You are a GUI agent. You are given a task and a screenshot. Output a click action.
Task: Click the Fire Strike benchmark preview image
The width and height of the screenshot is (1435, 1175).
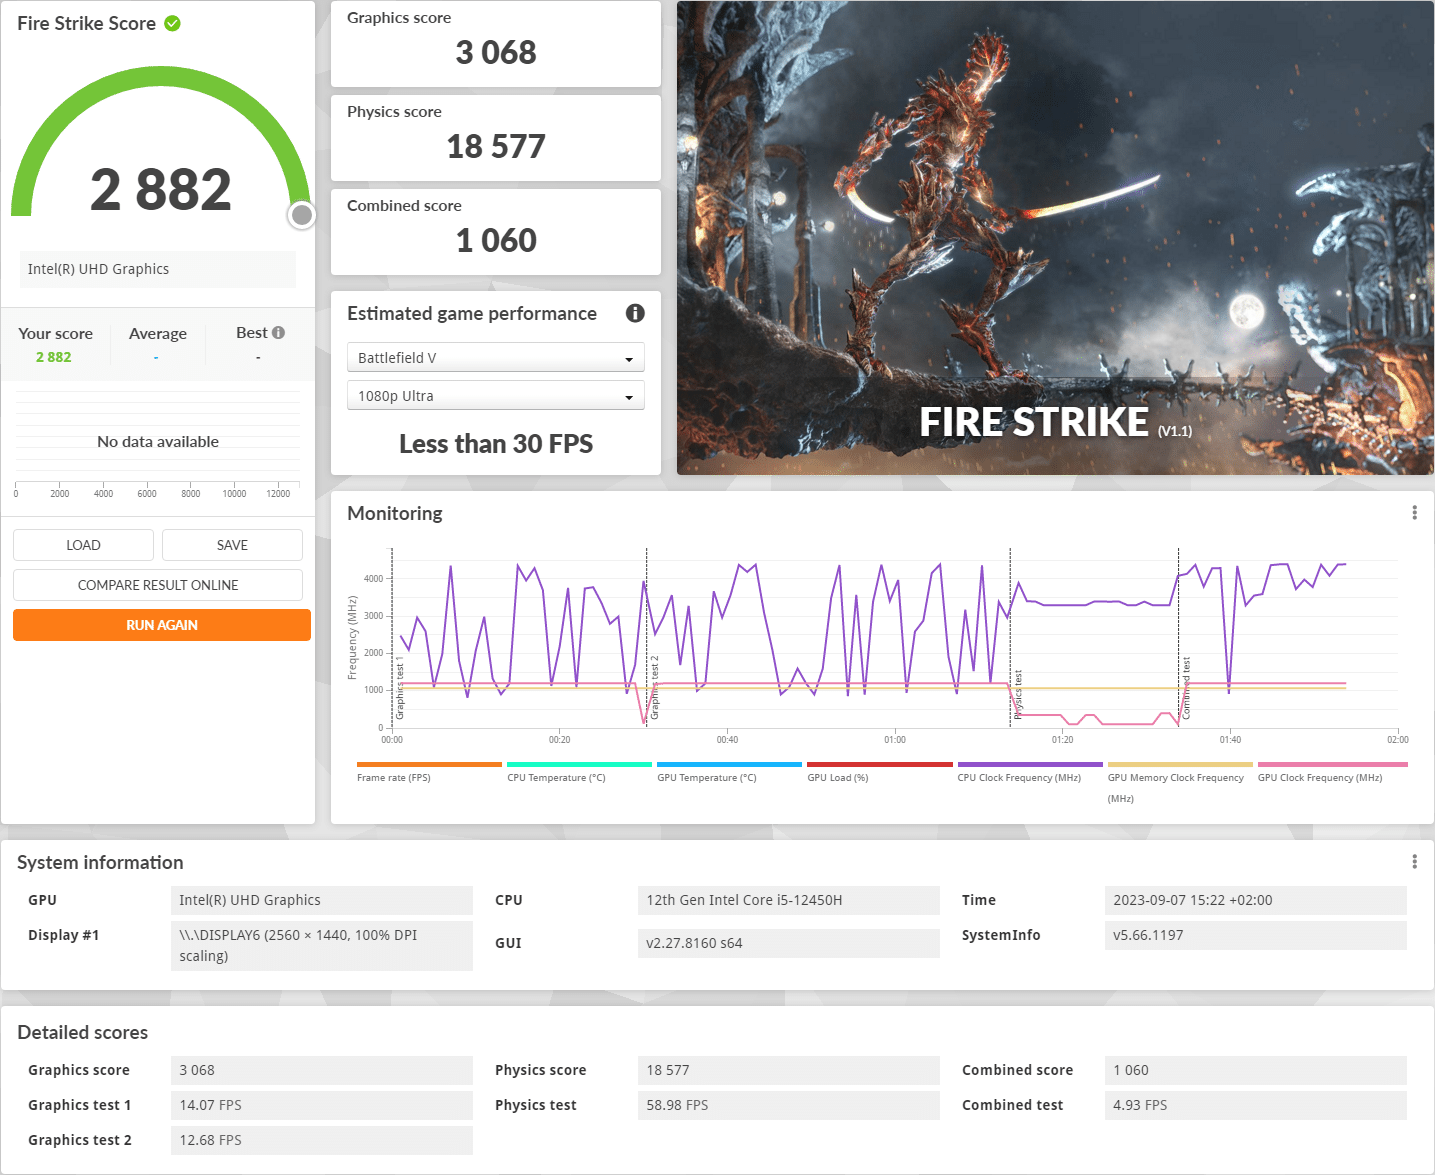[1055, 238]
